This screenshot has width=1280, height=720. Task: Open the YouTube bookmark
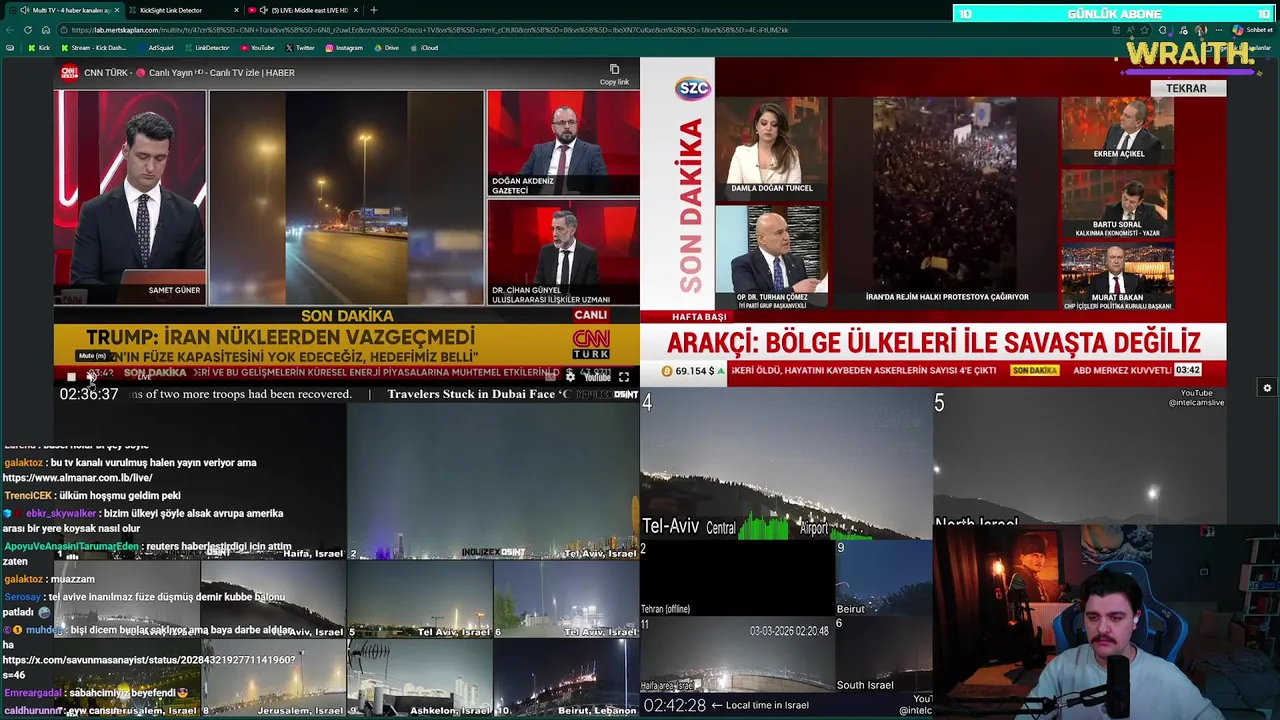[257, 48]
